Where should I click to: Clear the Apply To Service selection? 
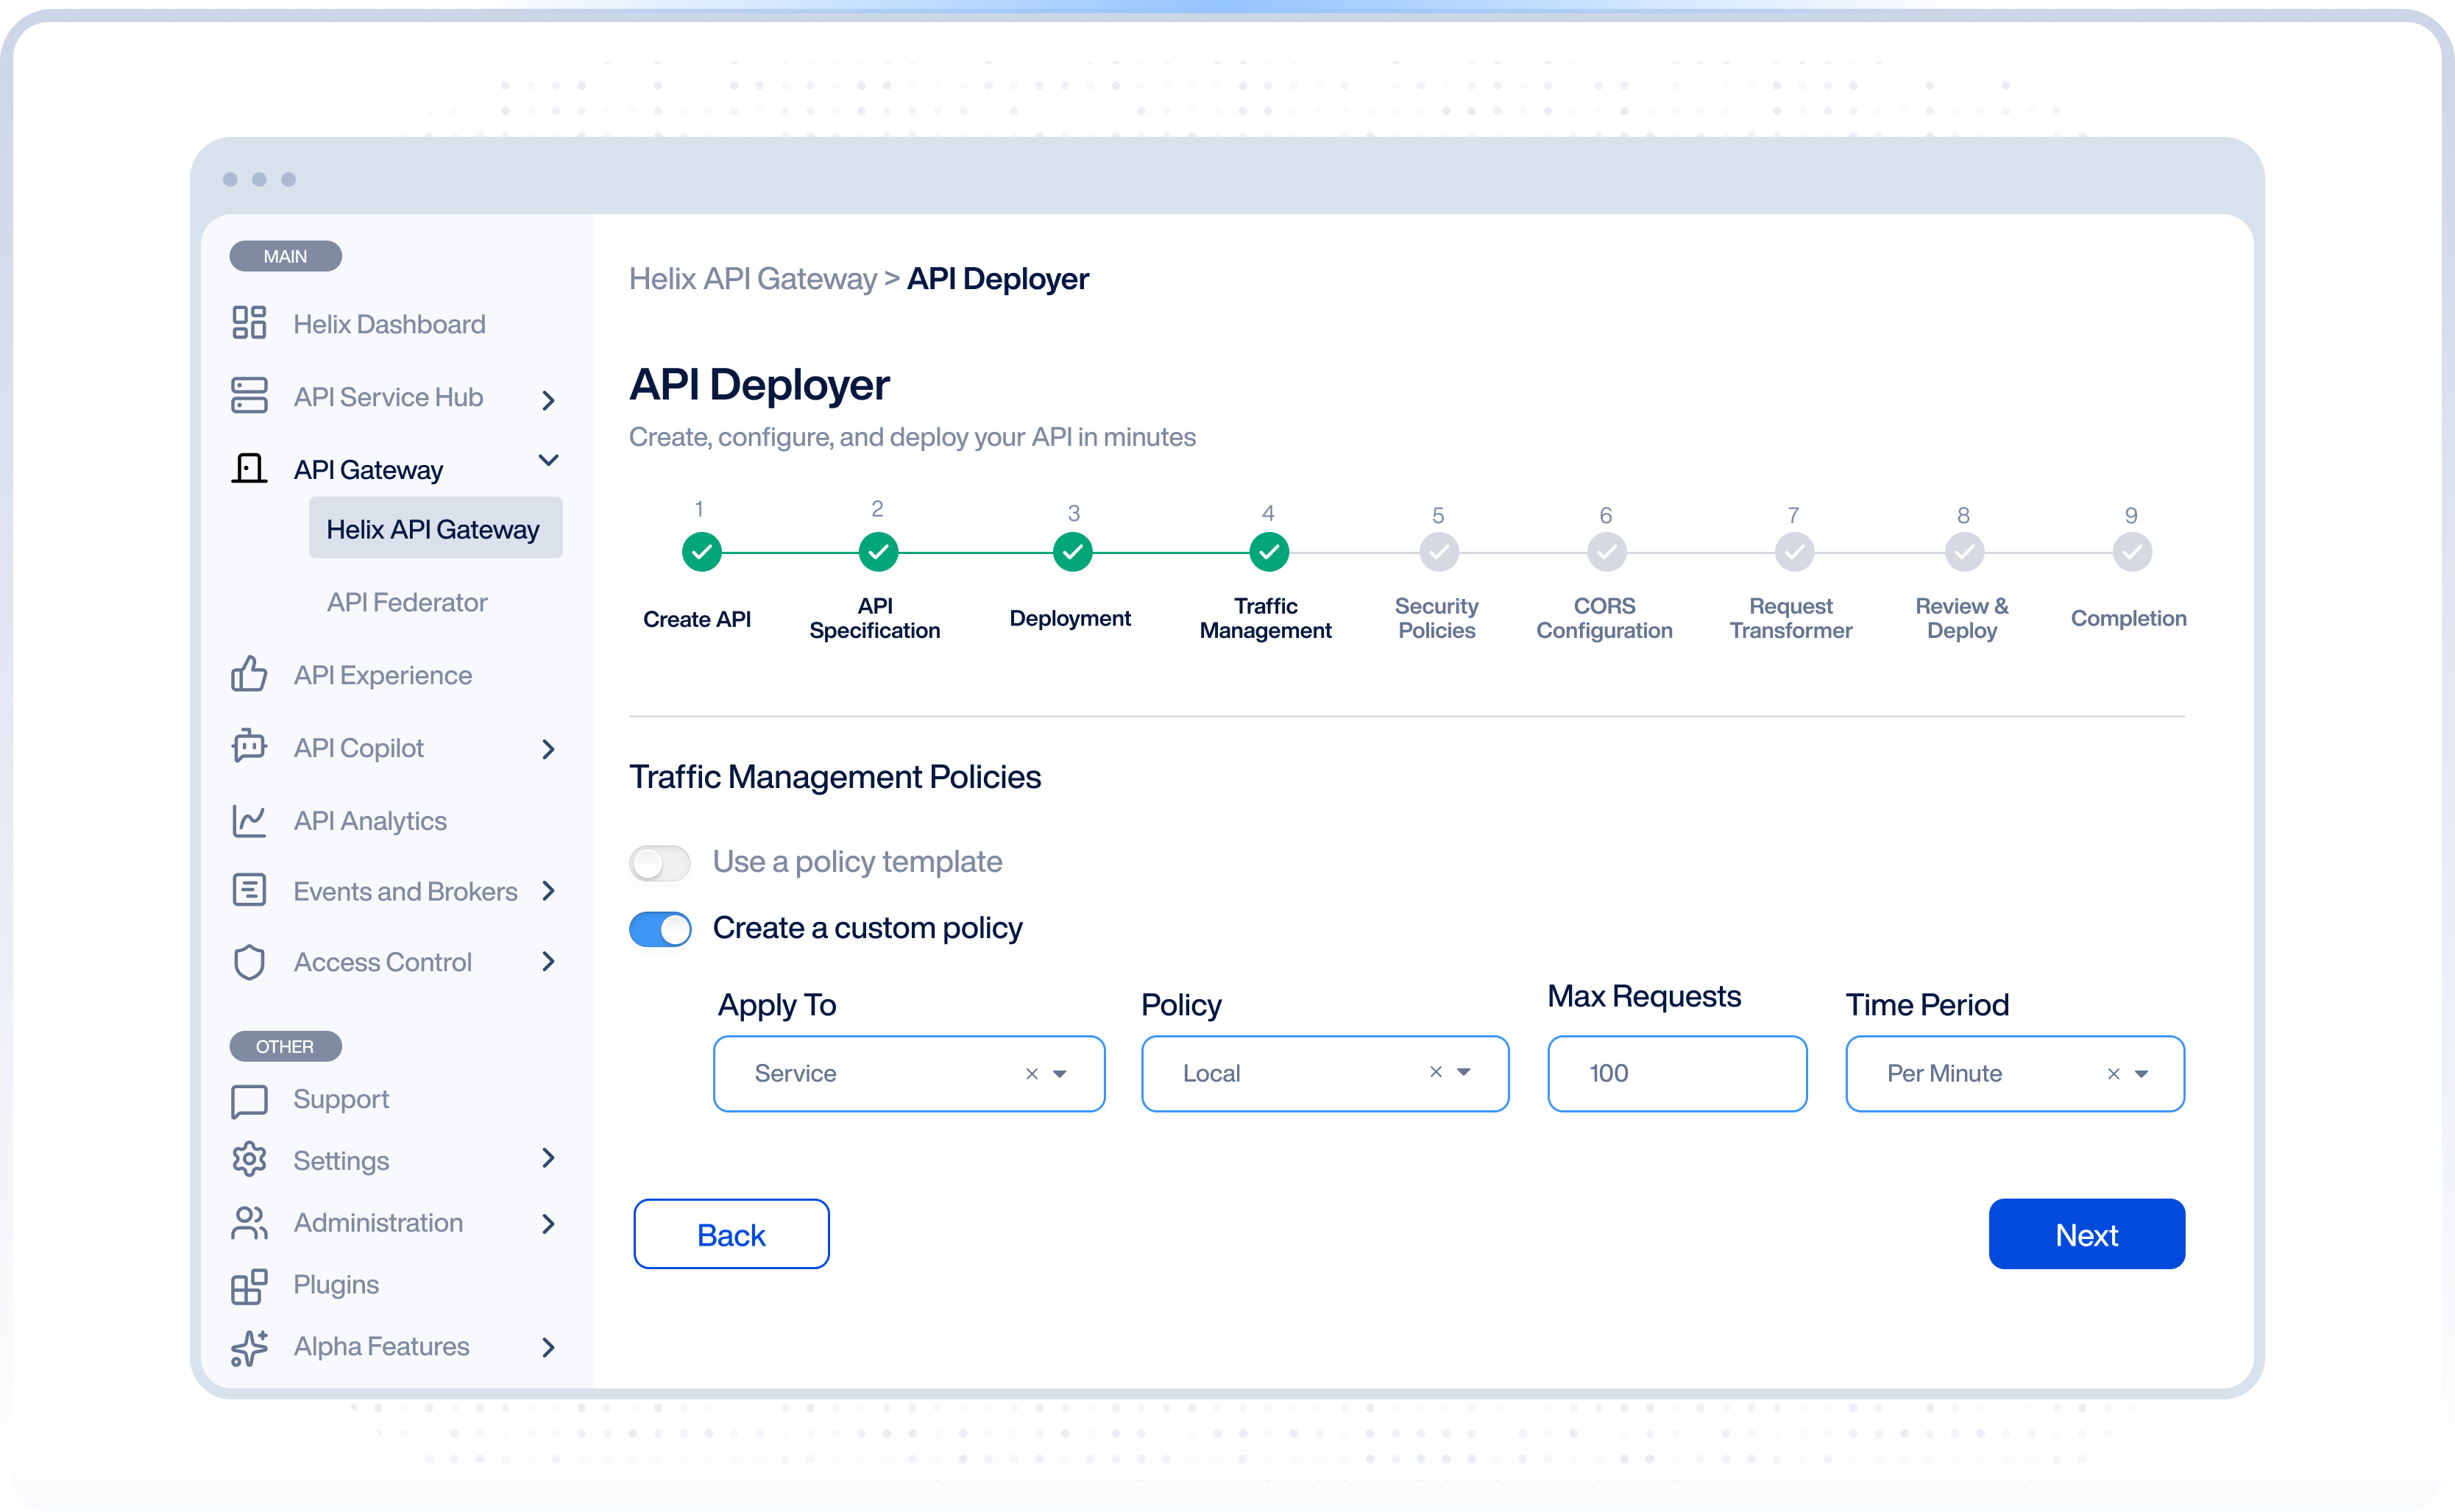(x=1032, y=1074)
